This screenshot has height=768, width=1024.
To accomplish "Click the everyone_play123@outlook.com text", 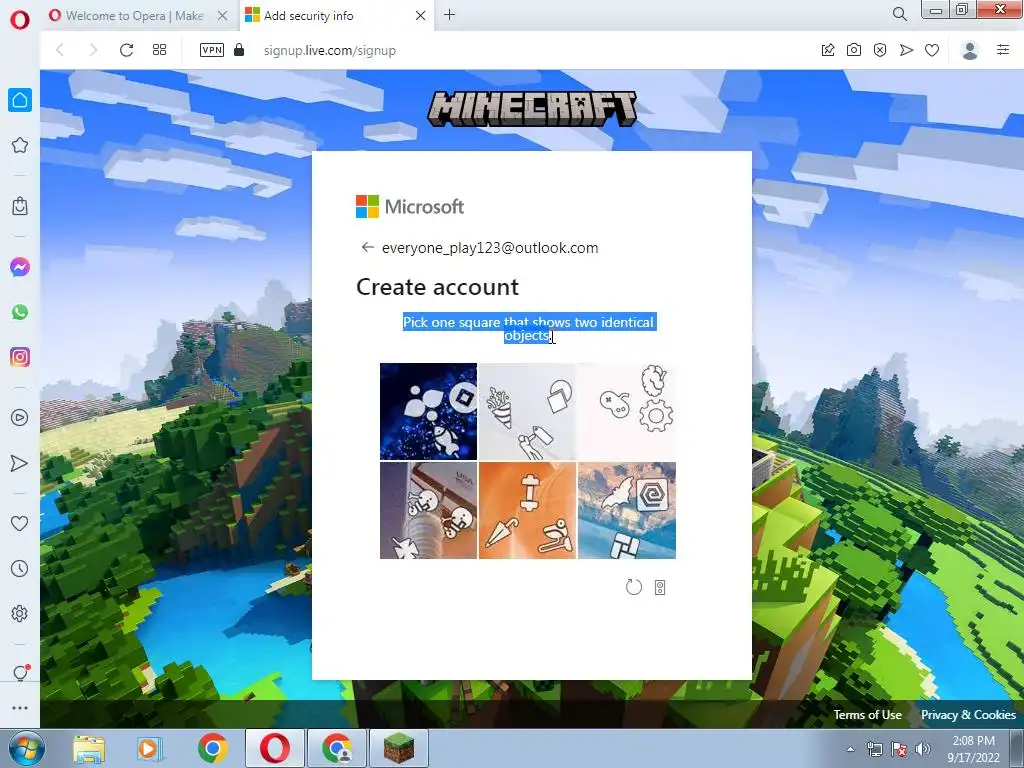I will click(x=490, y=248).
